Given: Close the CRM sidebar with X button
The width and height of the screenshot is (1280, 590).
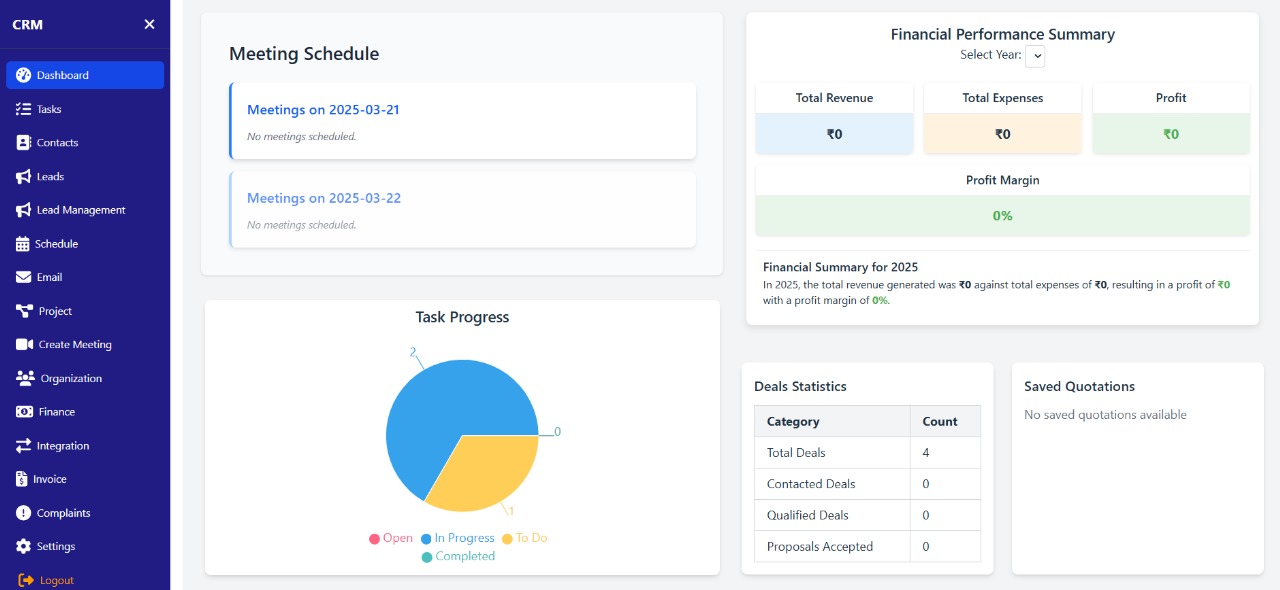Looking at the screenshot, I should tap(149, 24).
